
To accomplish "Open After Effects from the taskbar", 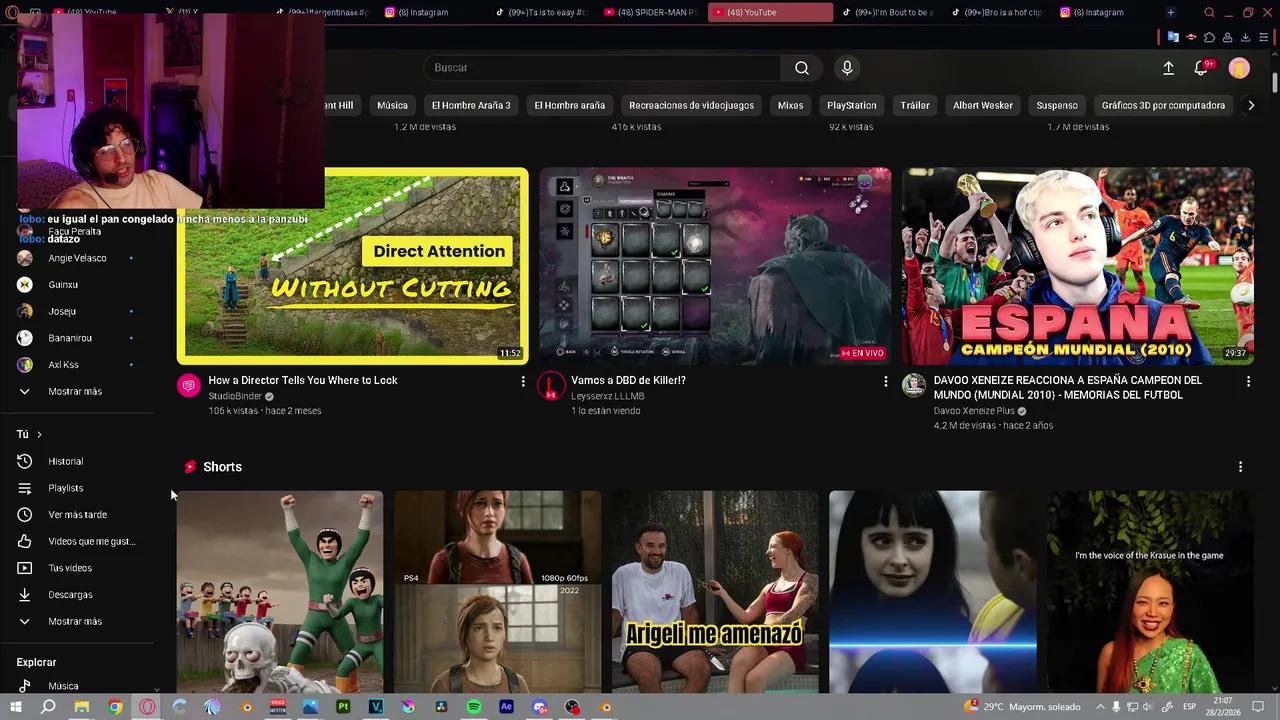I will point(506,707).
